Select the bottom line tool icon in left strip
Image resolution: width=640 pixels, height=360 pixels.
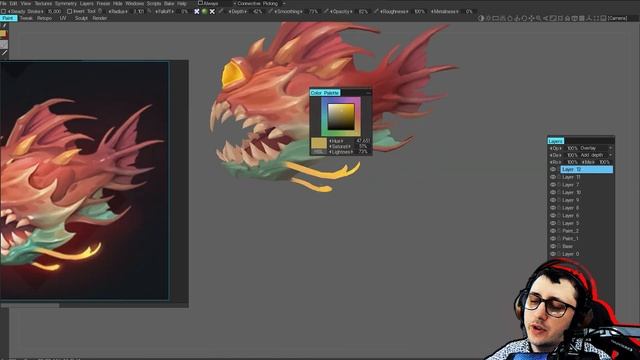click(x=4, y=53)
